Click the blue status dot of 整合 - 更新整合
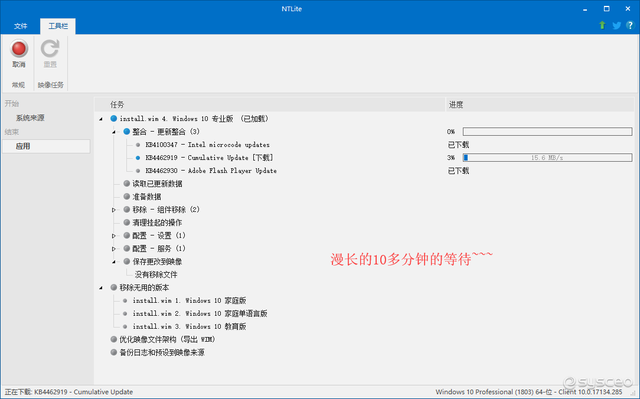This screenshot has width=640, height=399. 127,132
